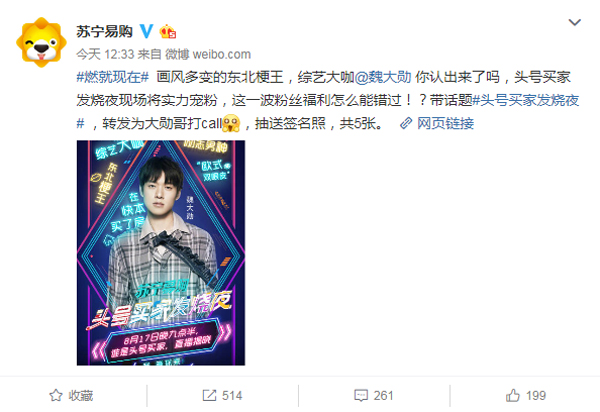Open the #燃就现在# hashtag topic

(x=112, y=77)
